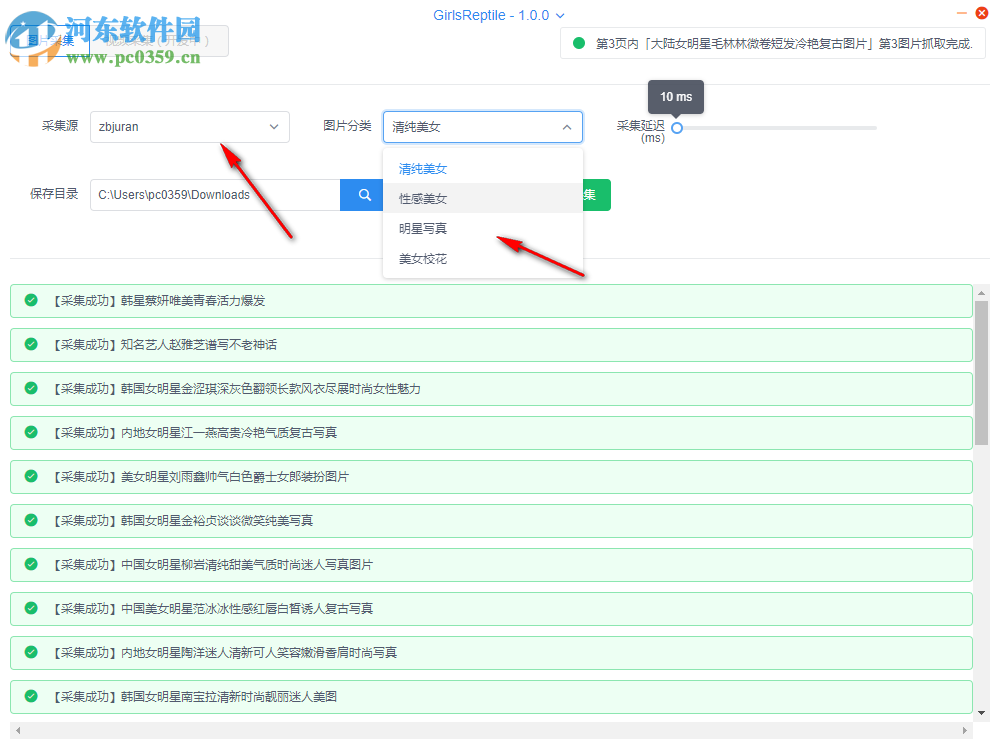The height and width of the screenshot is (750, 1000).
Task: Click success icon for 韩星蔡妍 entry
Action: click(x=31, y=300)
